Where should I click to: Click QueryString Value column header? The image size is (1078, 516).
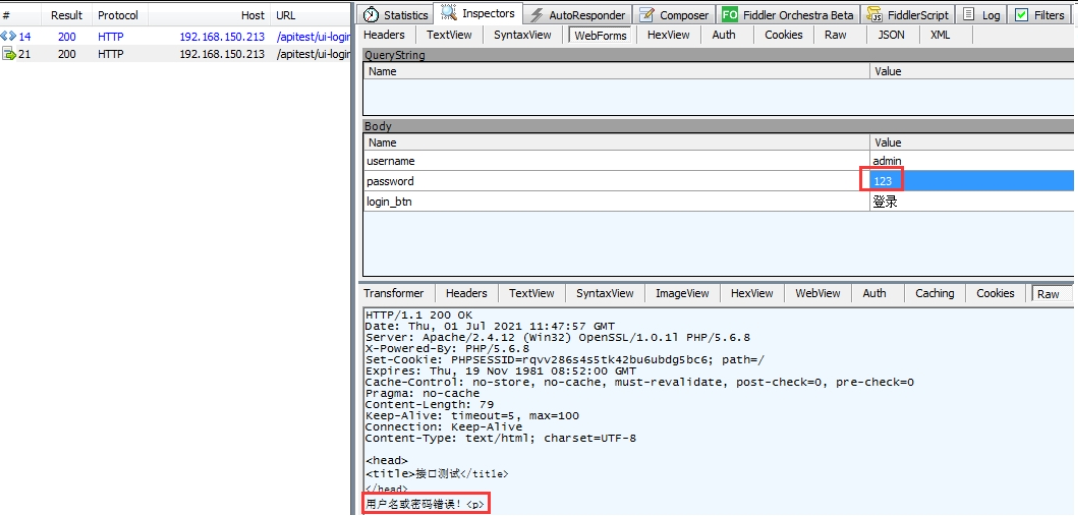click(x=972, y=71)
